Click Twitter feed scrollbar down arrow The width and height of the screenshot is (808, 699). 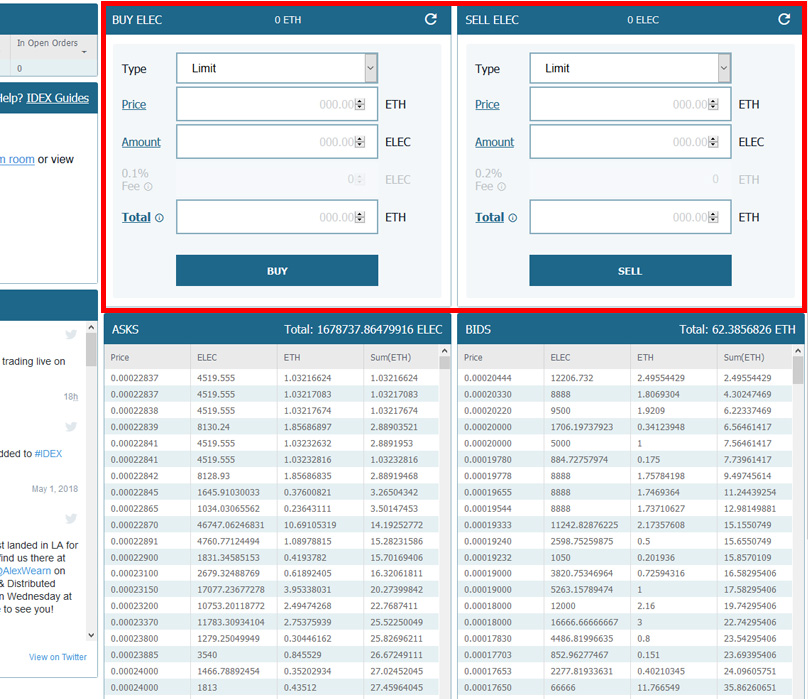[x=91, y=635]
